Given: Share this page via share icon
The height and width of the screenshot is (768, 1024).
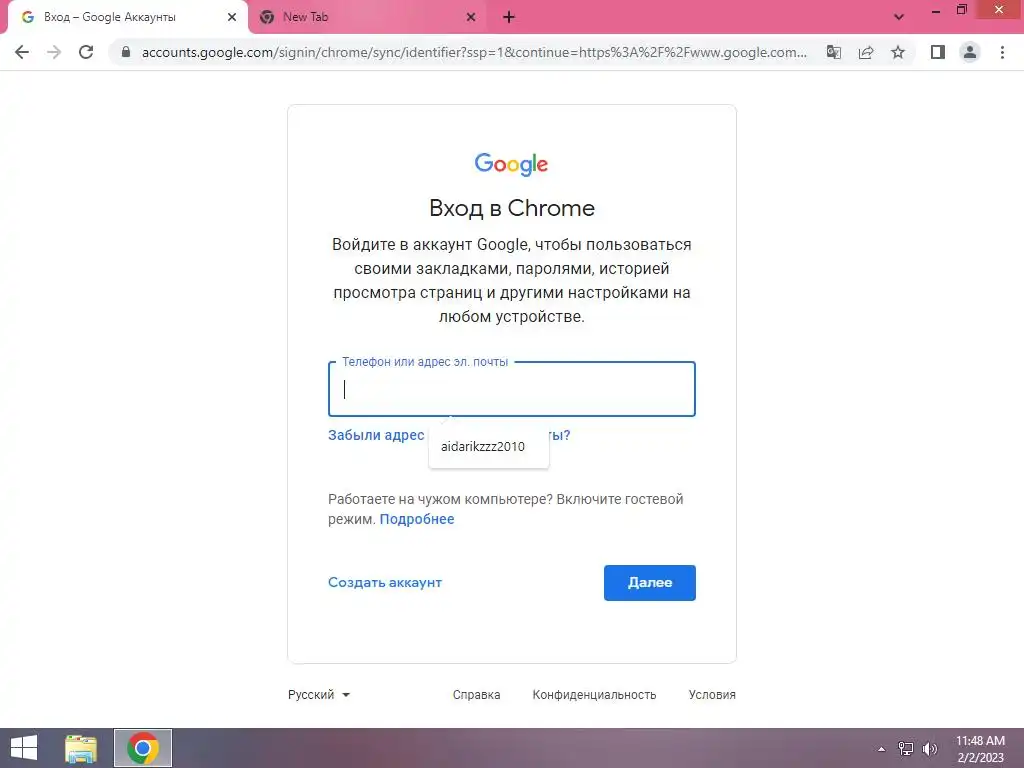Looking at the screenshot, I should tap(866, 52).
